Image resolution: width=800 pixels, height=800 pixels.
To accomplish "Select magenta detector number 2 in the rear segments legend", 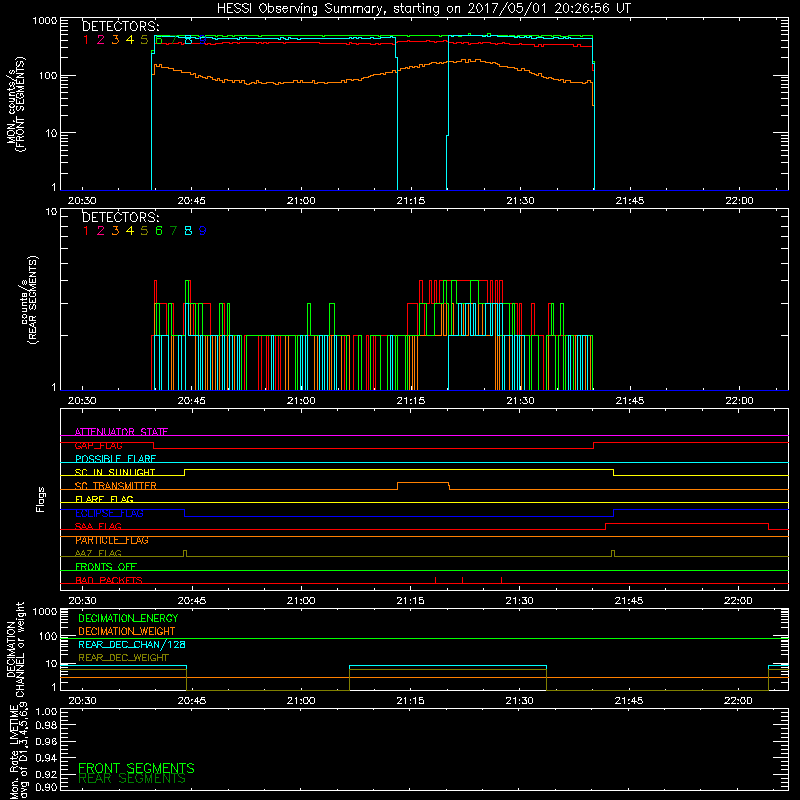I will pos(101,231).
